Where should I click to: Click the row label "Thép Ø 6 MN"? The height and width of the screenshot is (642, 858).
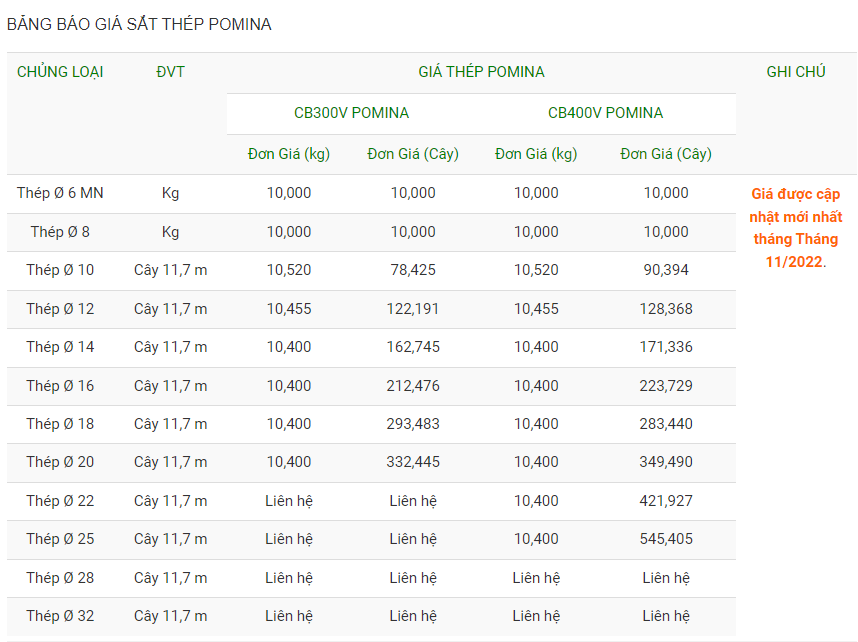click(x=60, y=193)
